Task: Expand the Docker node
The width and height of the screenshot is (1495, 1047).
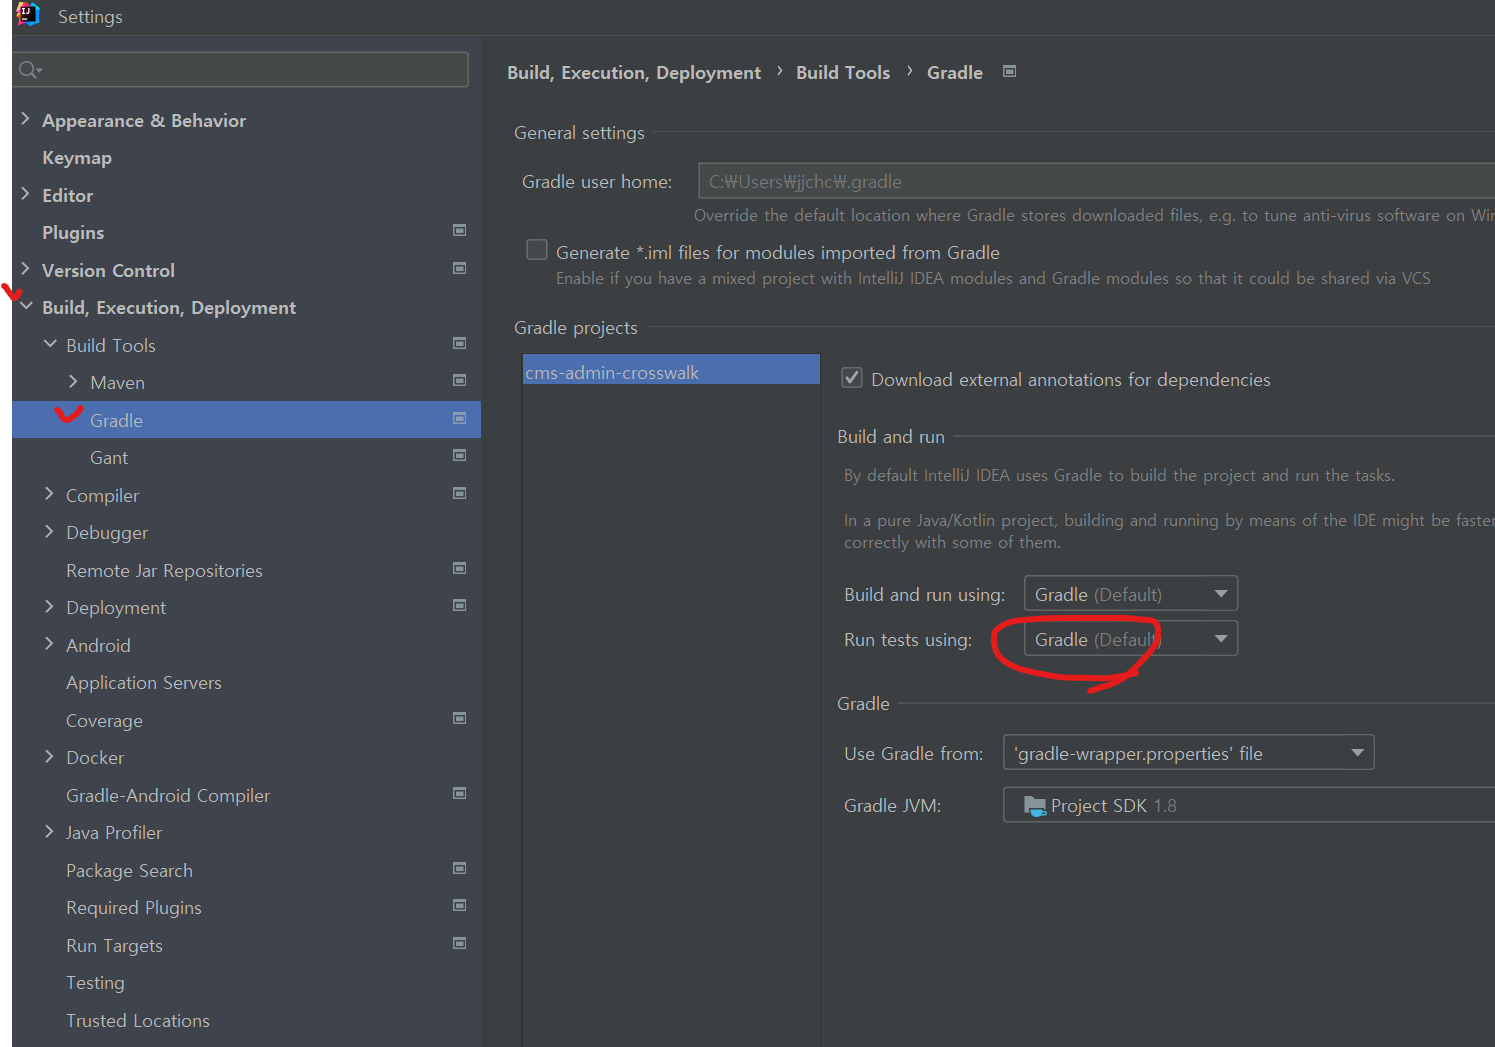Action: point(50,756)
